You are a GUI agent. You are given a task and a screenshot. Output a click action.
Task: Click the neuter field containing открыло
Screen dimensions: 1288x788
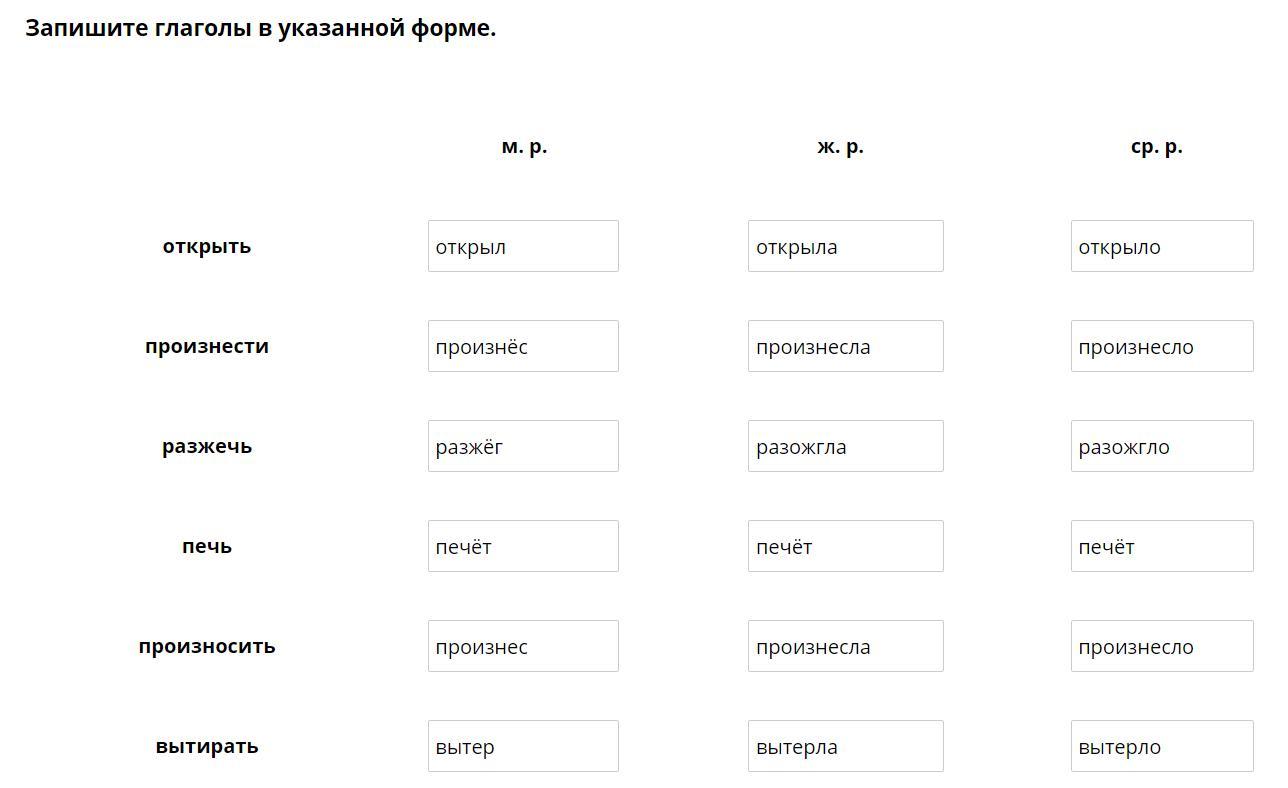(1161, 246)
